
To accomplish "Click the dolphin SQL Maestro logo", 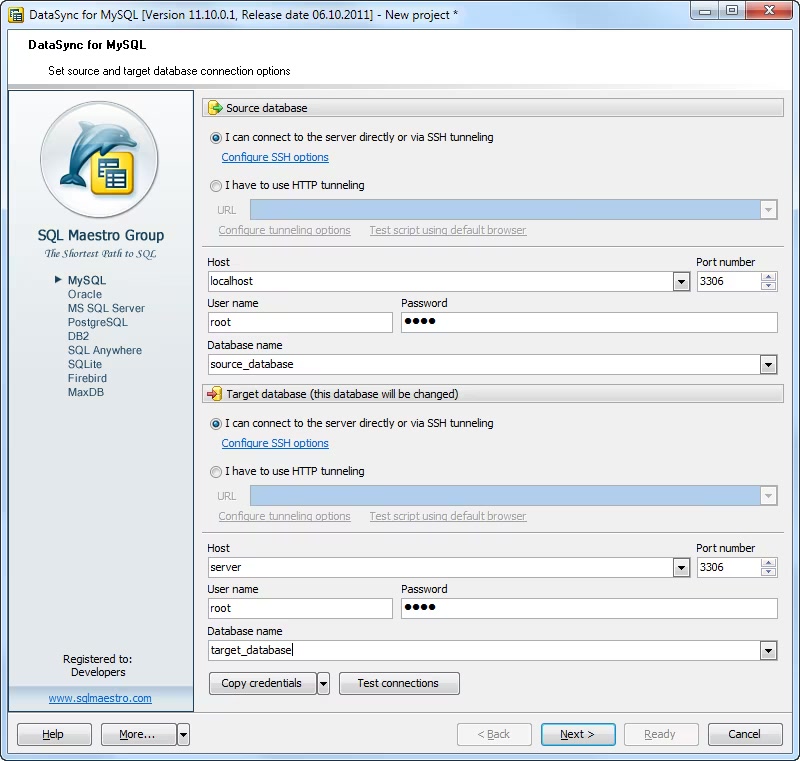I will [99, 161].
